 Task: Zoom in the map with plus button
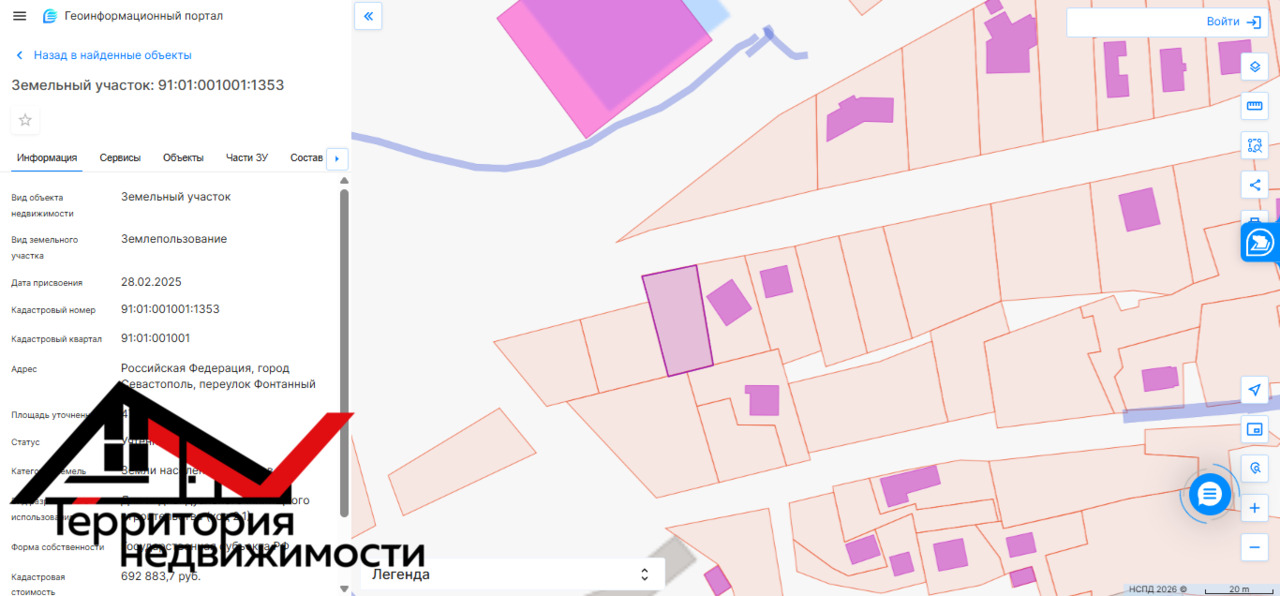click(x=1254, y=508)
